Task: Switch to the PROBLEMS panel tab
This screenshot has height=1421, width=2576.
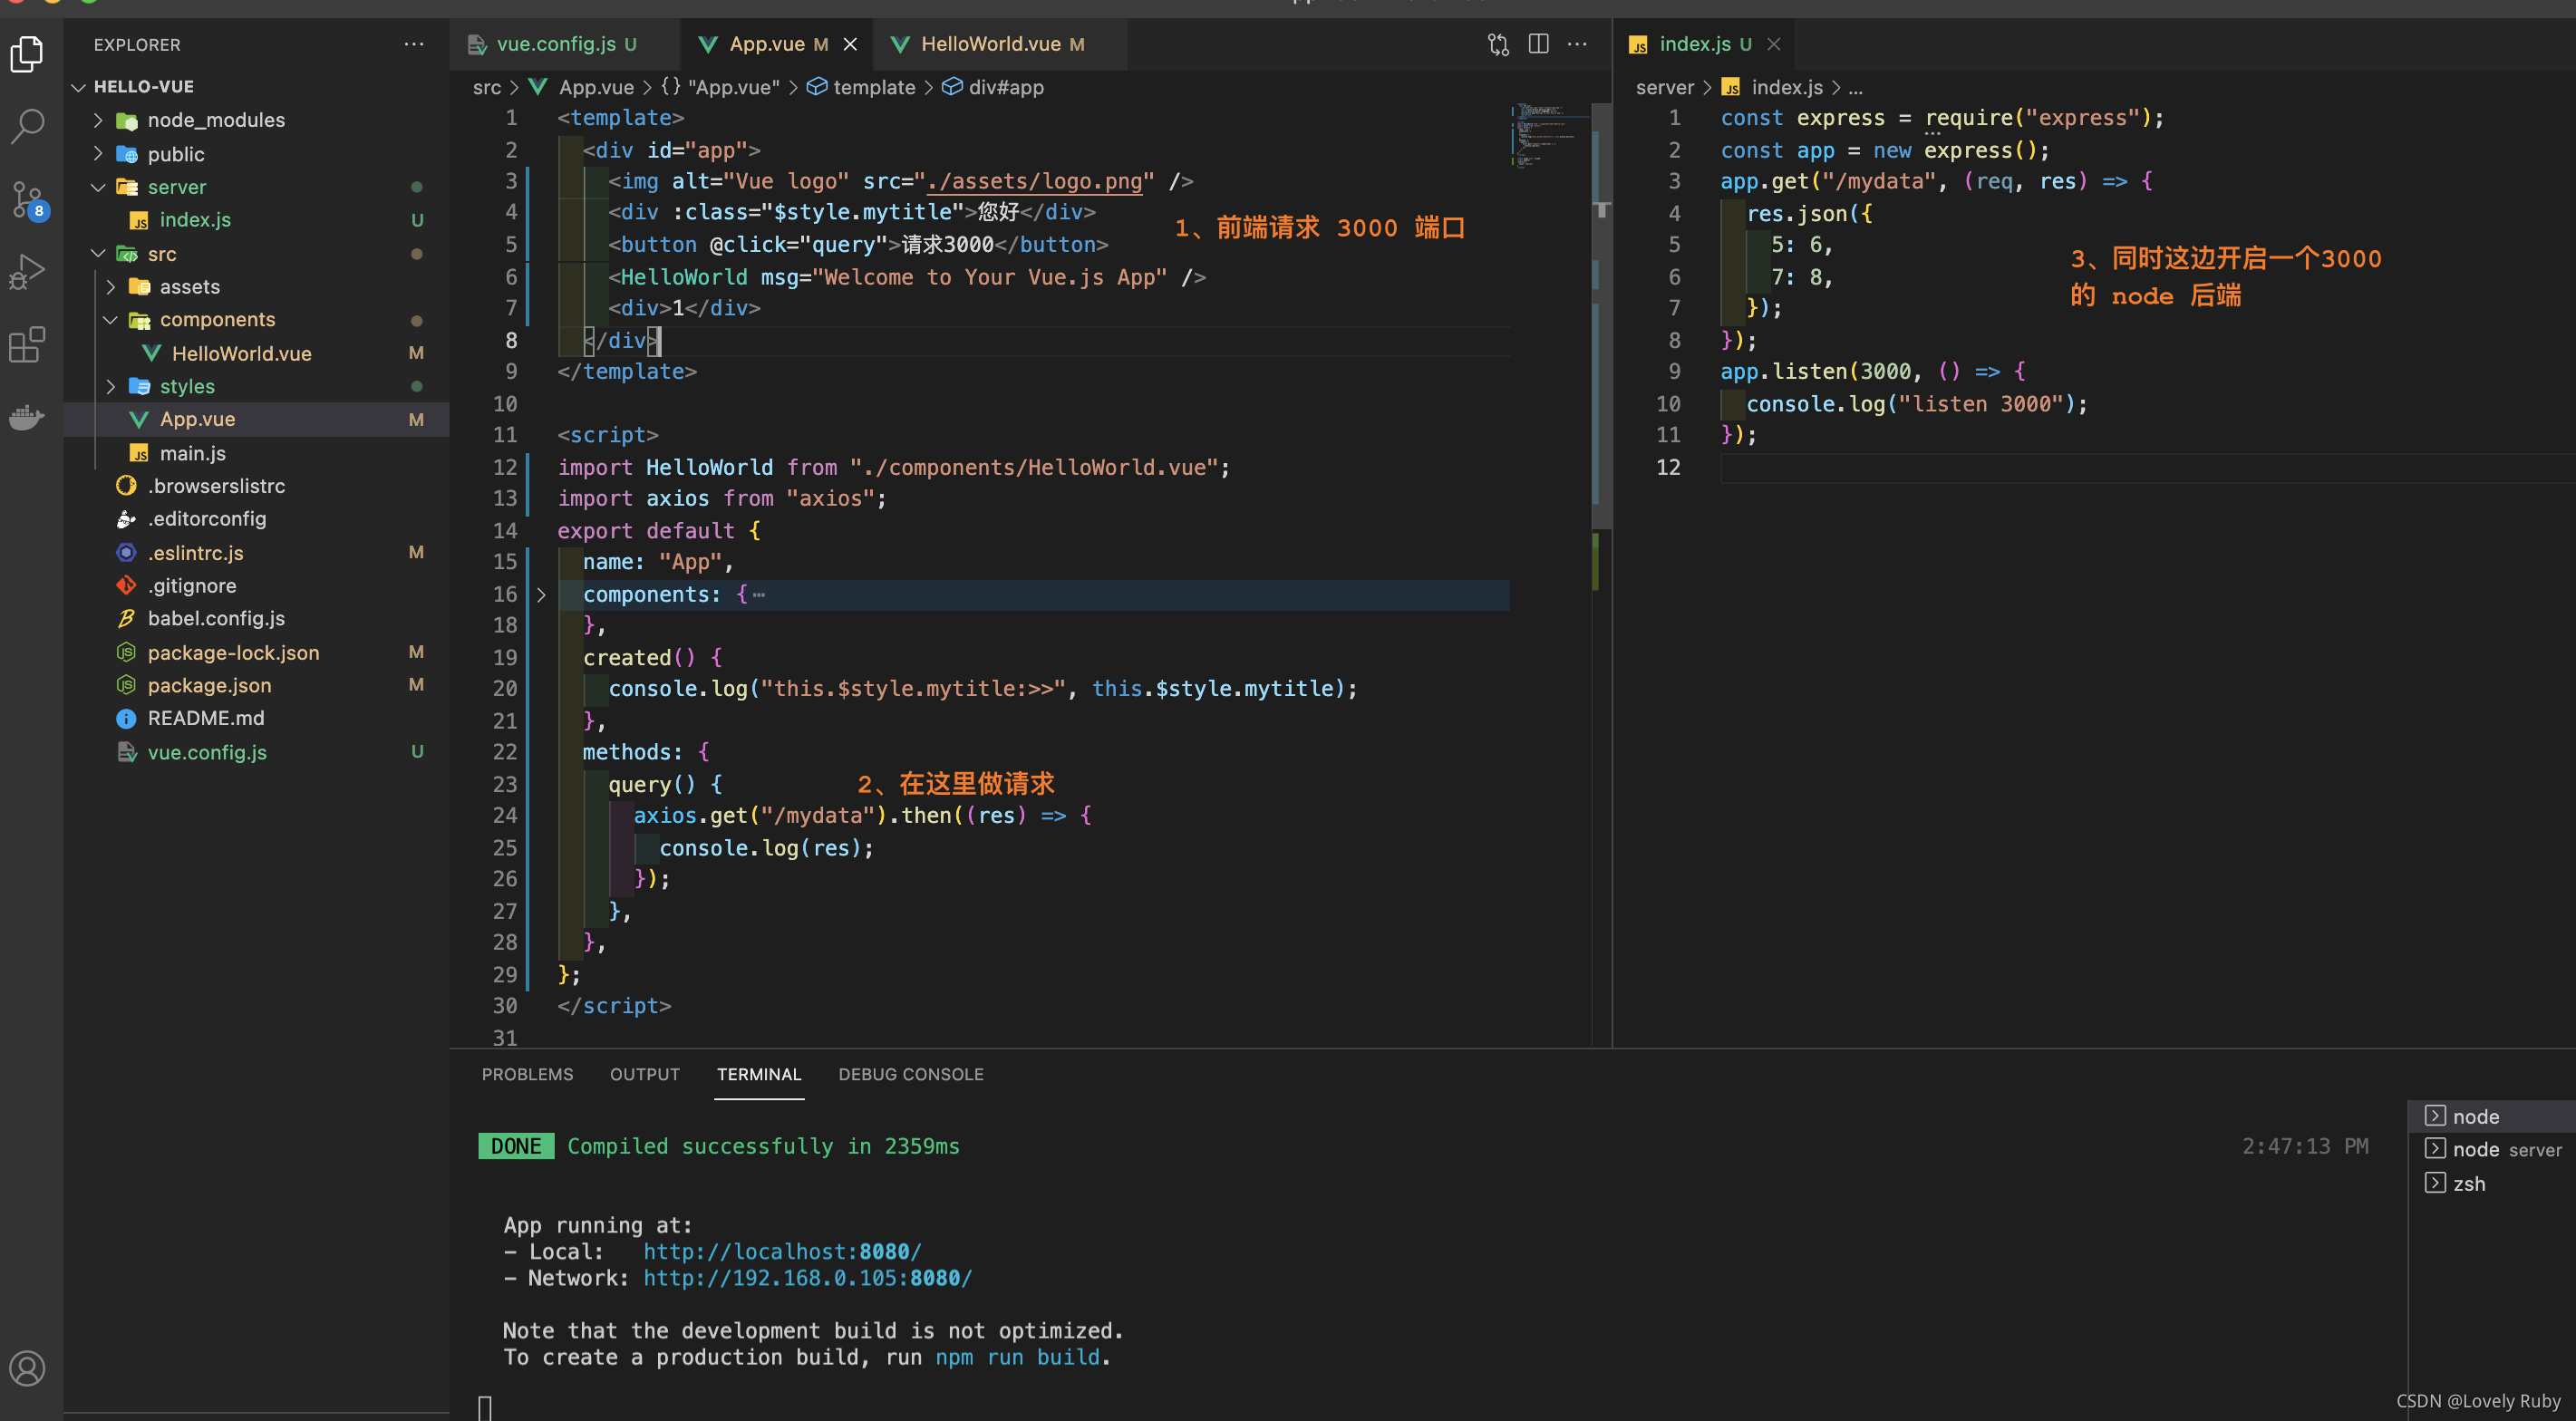Action: [527, 1074]
